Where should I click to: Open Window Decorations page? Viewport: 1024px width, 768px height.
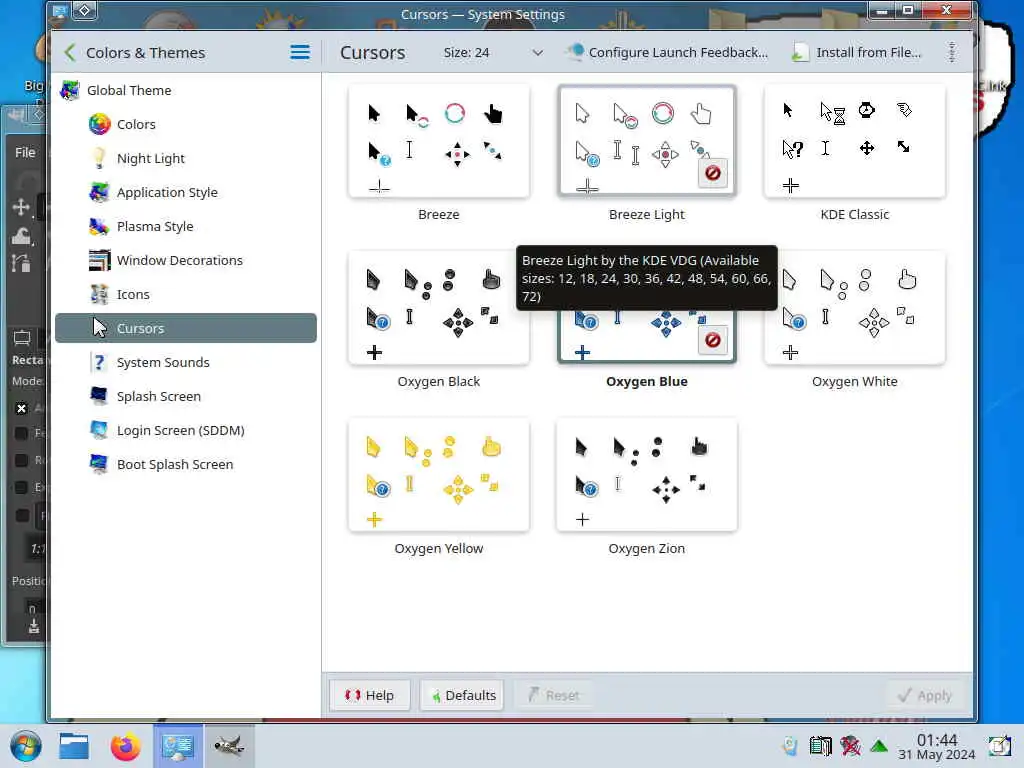(185, 260)
